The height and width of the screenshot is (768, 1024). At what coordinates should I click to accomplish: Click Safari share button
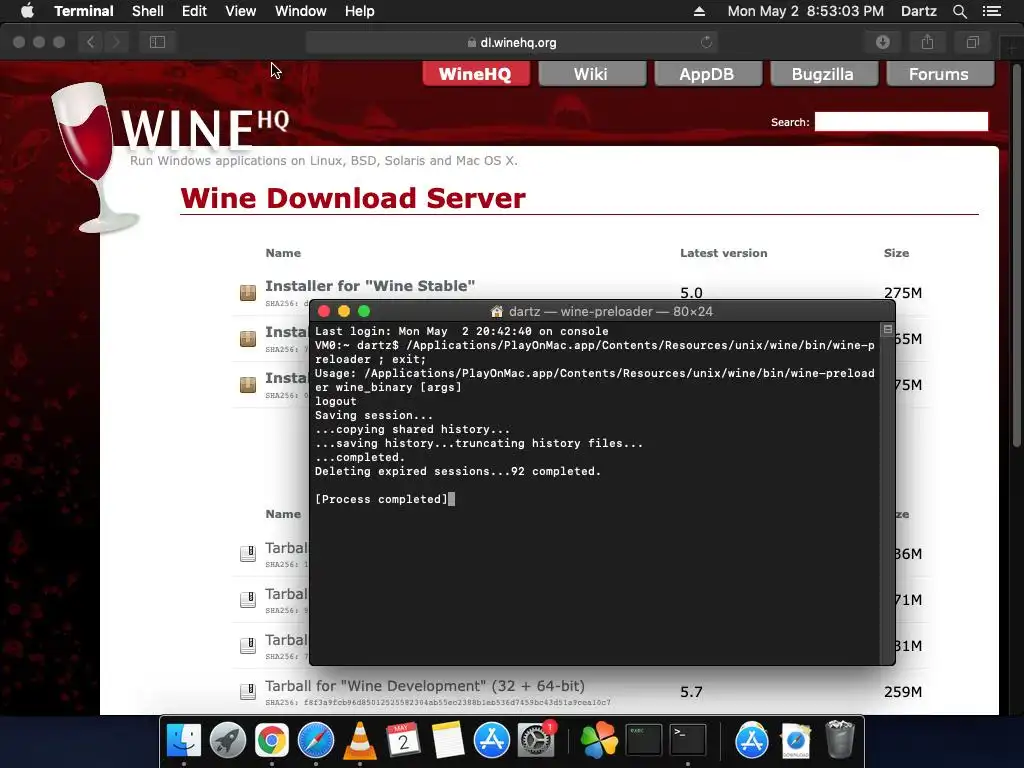(927, 42)
